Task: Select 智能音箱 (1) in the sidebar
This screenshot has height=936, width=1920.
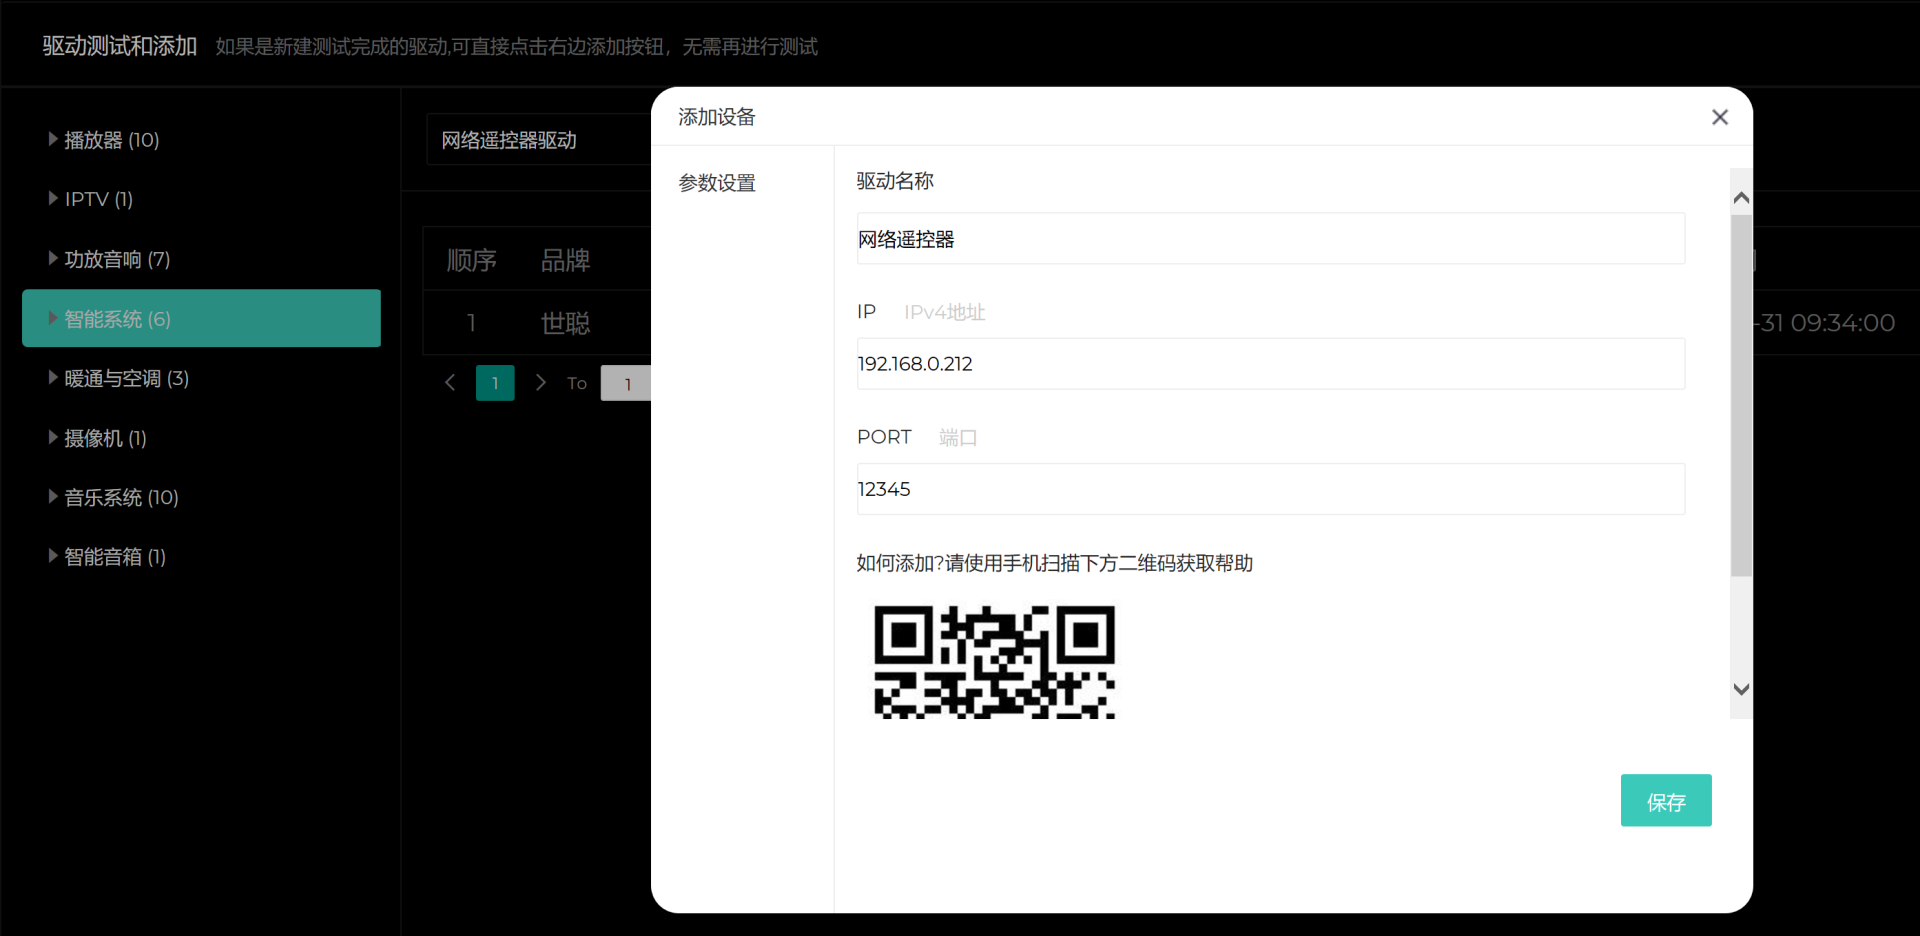Action: 115,556
